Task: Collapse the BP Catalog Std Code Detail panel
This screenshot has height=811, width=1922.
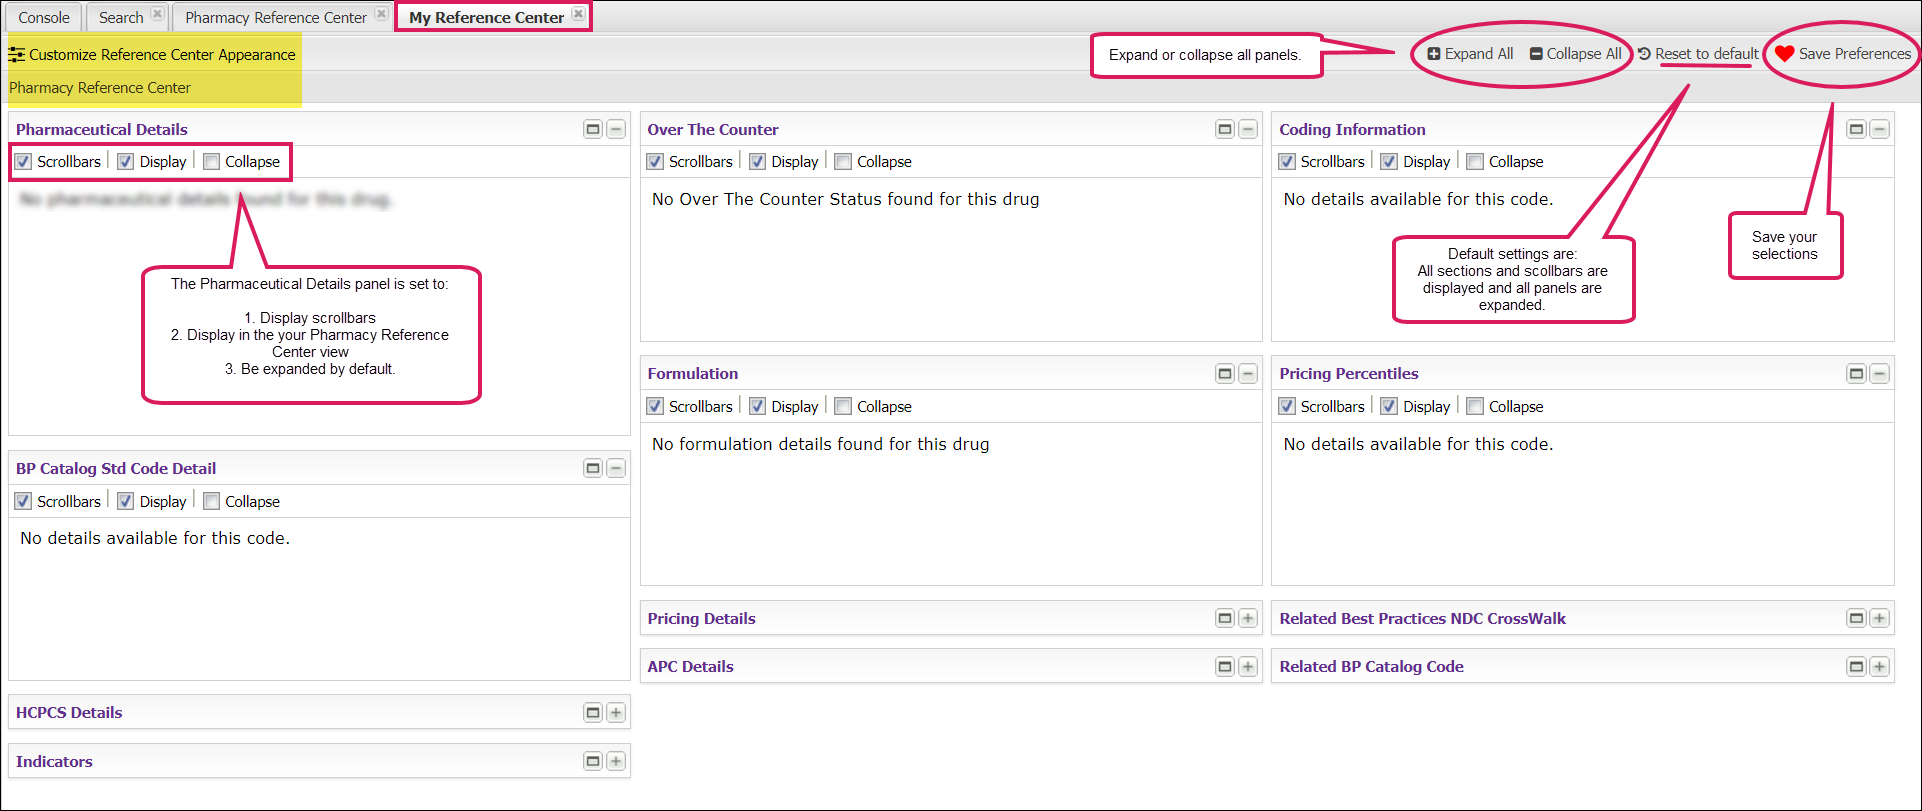Action: pos(616,468)
